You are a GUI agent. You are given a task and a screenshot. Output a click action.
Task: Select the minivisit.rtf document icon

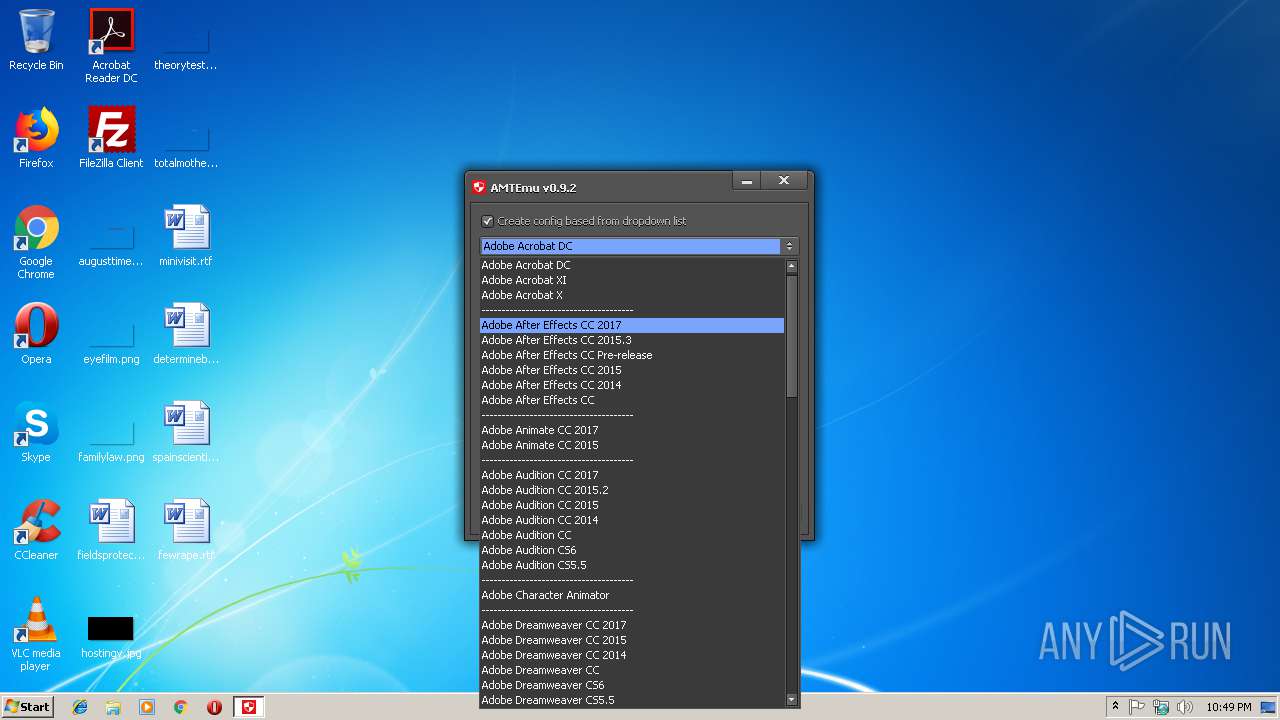coord(186,236)
